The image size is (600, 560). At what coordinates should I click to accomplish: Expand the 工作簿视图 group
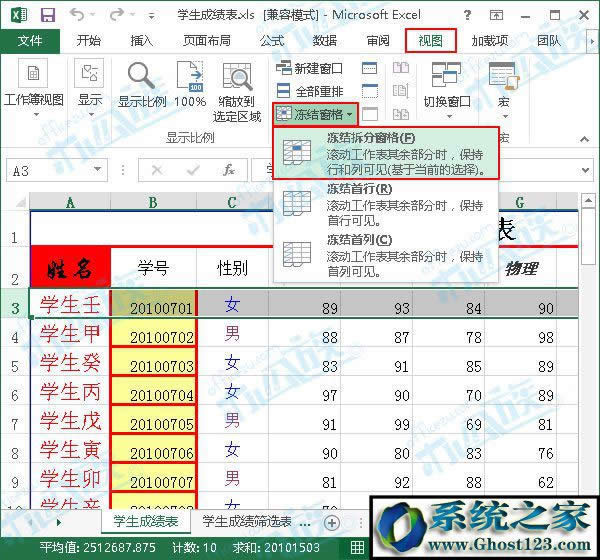pos(34,88)
